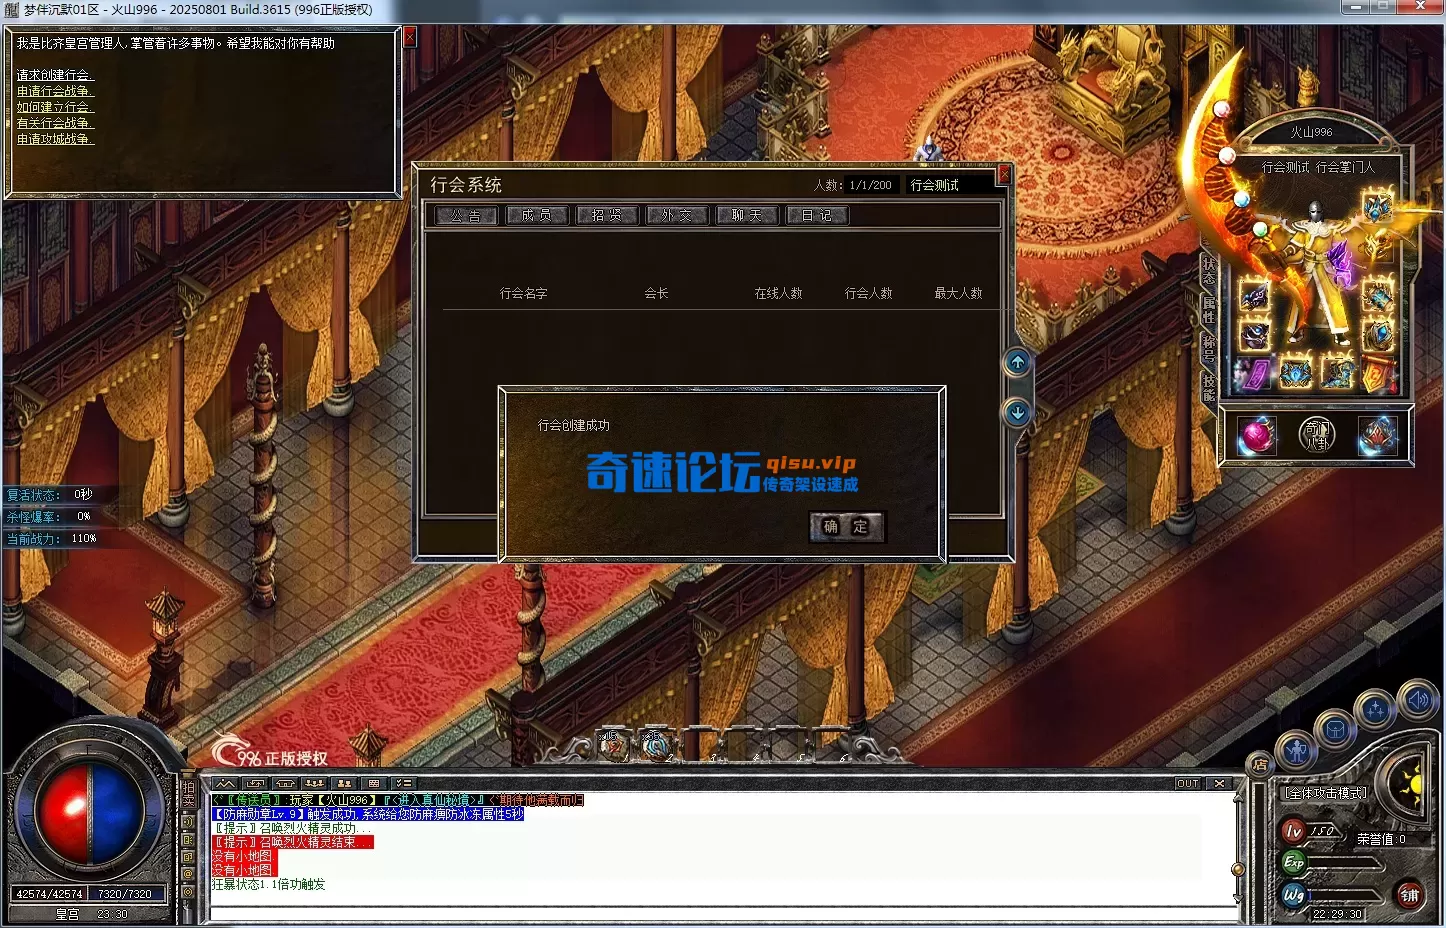The width and height of the screenshot is (1446, 928).
Task: Toggle the chat settings checklist icon
Action: click(403, 783)
